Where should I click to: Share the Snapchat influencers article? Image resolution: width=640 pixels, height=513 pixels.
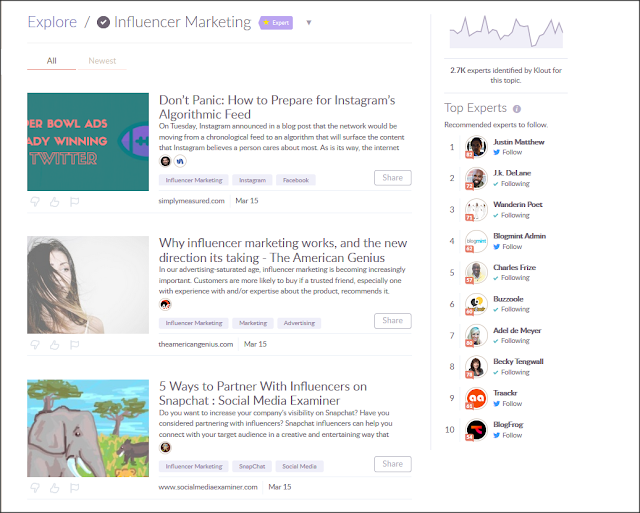(393, 464)
